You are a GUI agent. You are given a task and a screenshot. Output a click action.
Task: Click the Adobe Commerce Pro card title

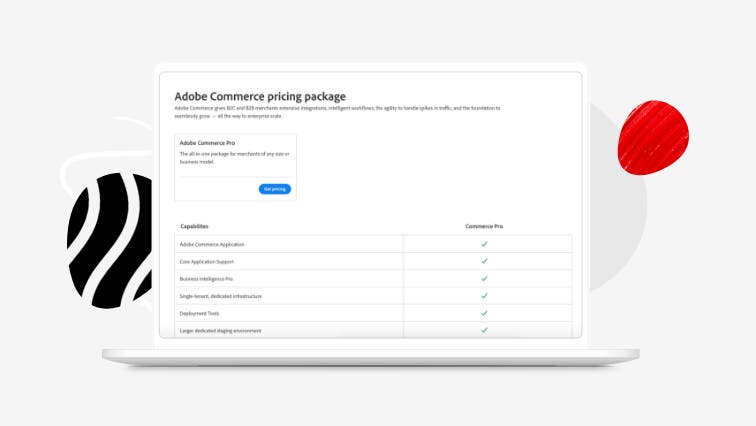tap(208, 143)
